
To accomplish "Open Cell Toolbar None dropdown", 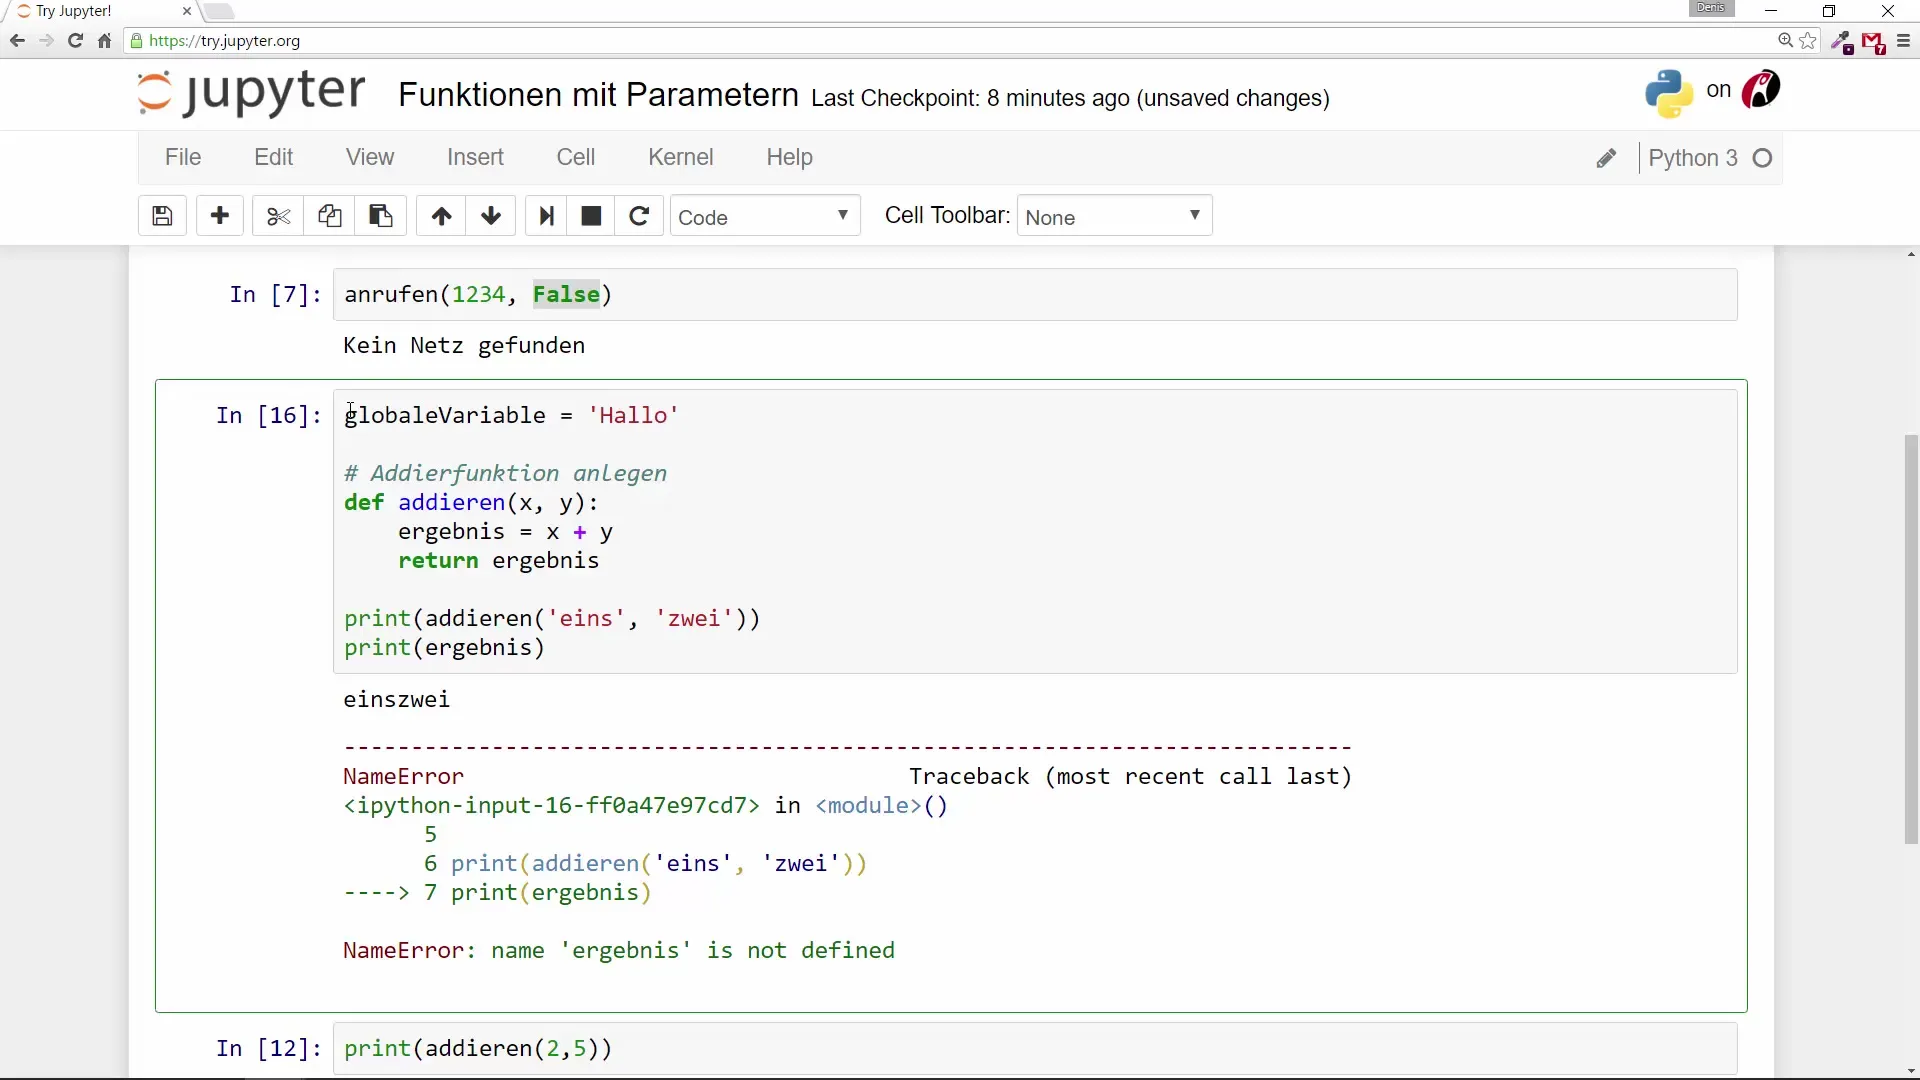I will click(1115, 216).
